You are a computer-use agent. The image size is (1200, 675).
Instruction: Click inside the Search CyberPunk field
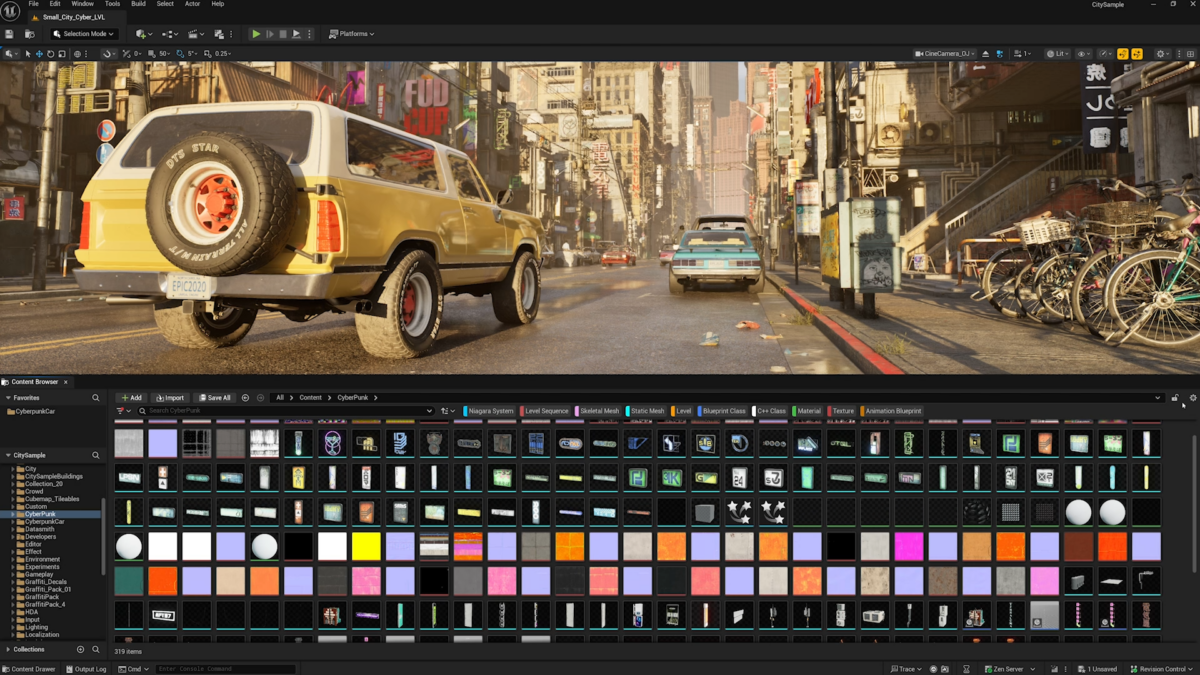pos(285,411)
